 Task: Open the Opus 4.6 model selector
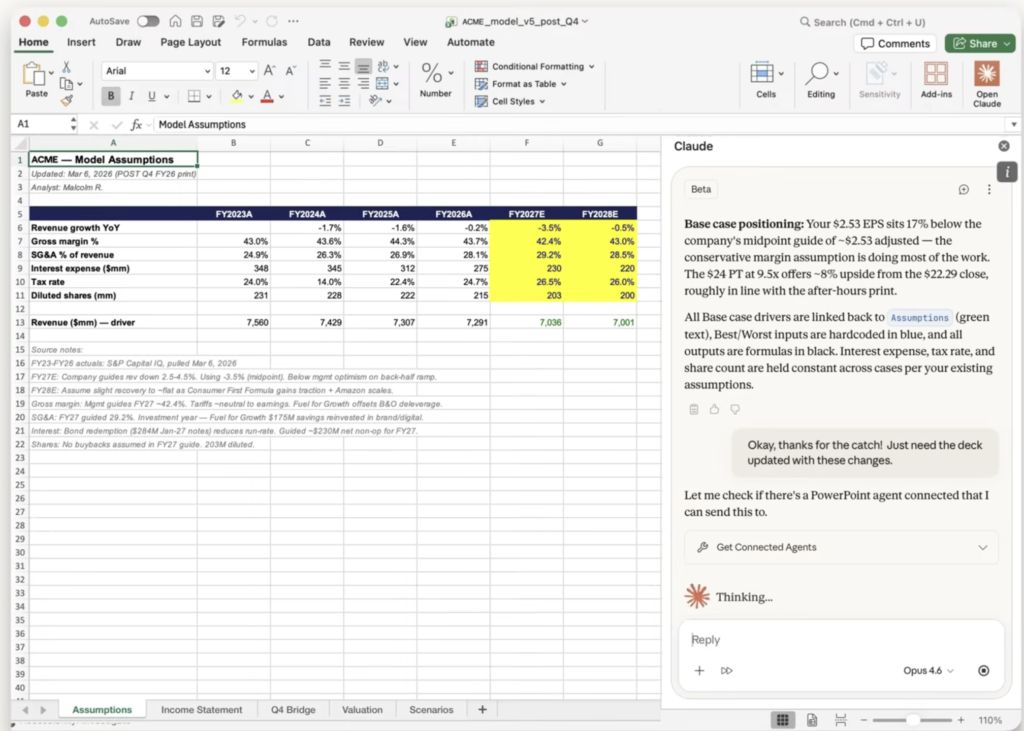click(928, 670)
